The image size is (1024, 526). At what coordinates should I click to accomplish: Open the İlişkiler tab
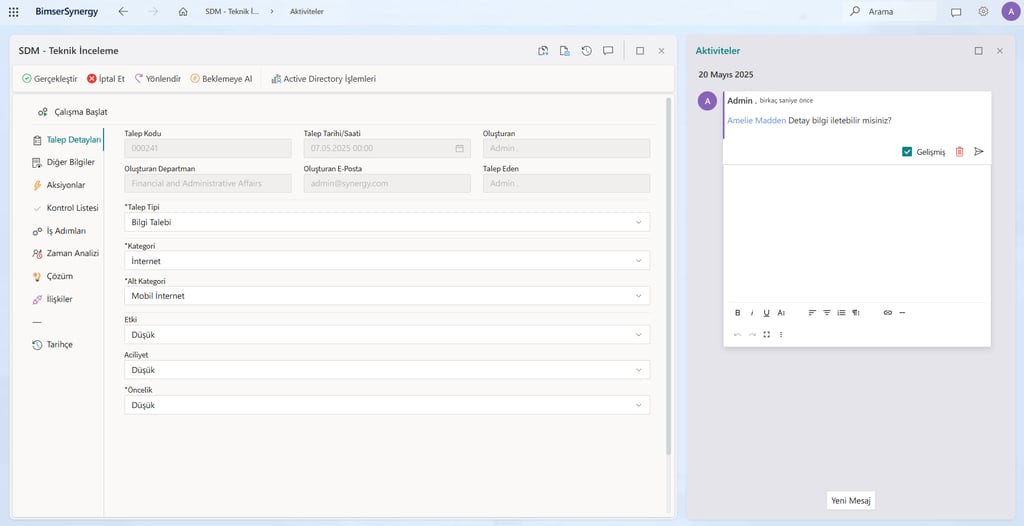(x=52, y=299)
